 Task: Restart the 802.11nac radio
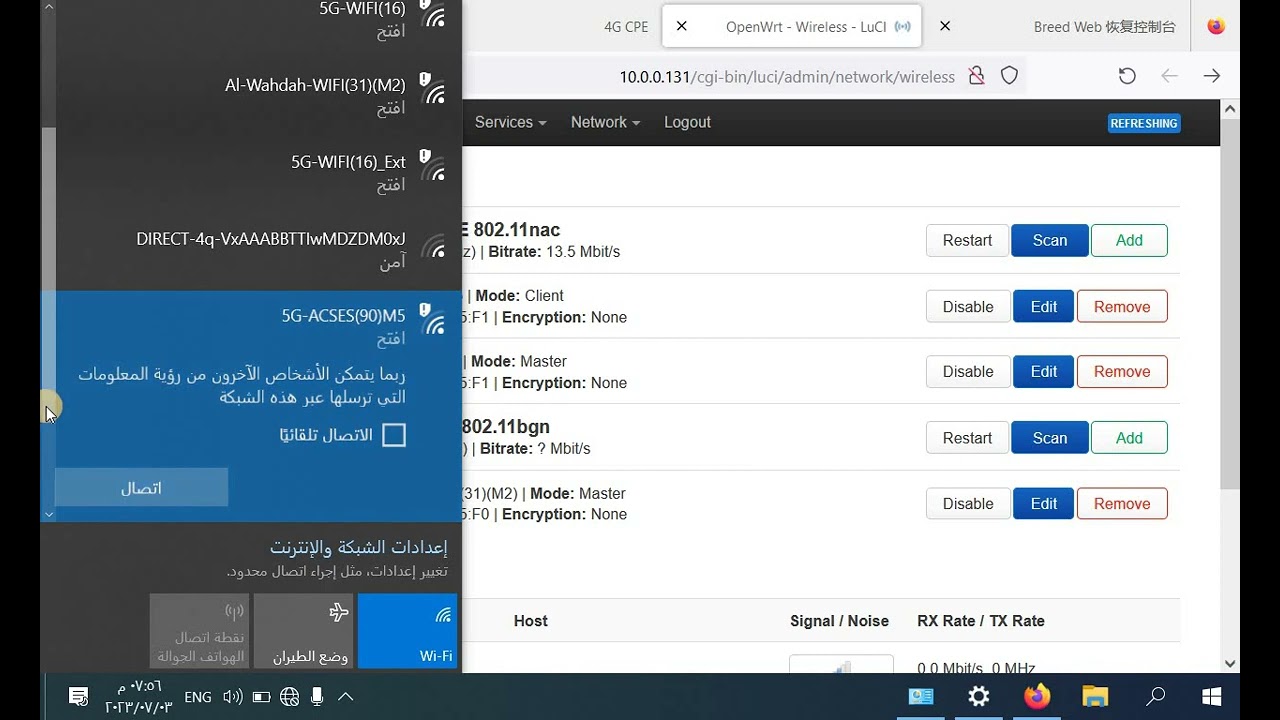(x=967, y=240)
